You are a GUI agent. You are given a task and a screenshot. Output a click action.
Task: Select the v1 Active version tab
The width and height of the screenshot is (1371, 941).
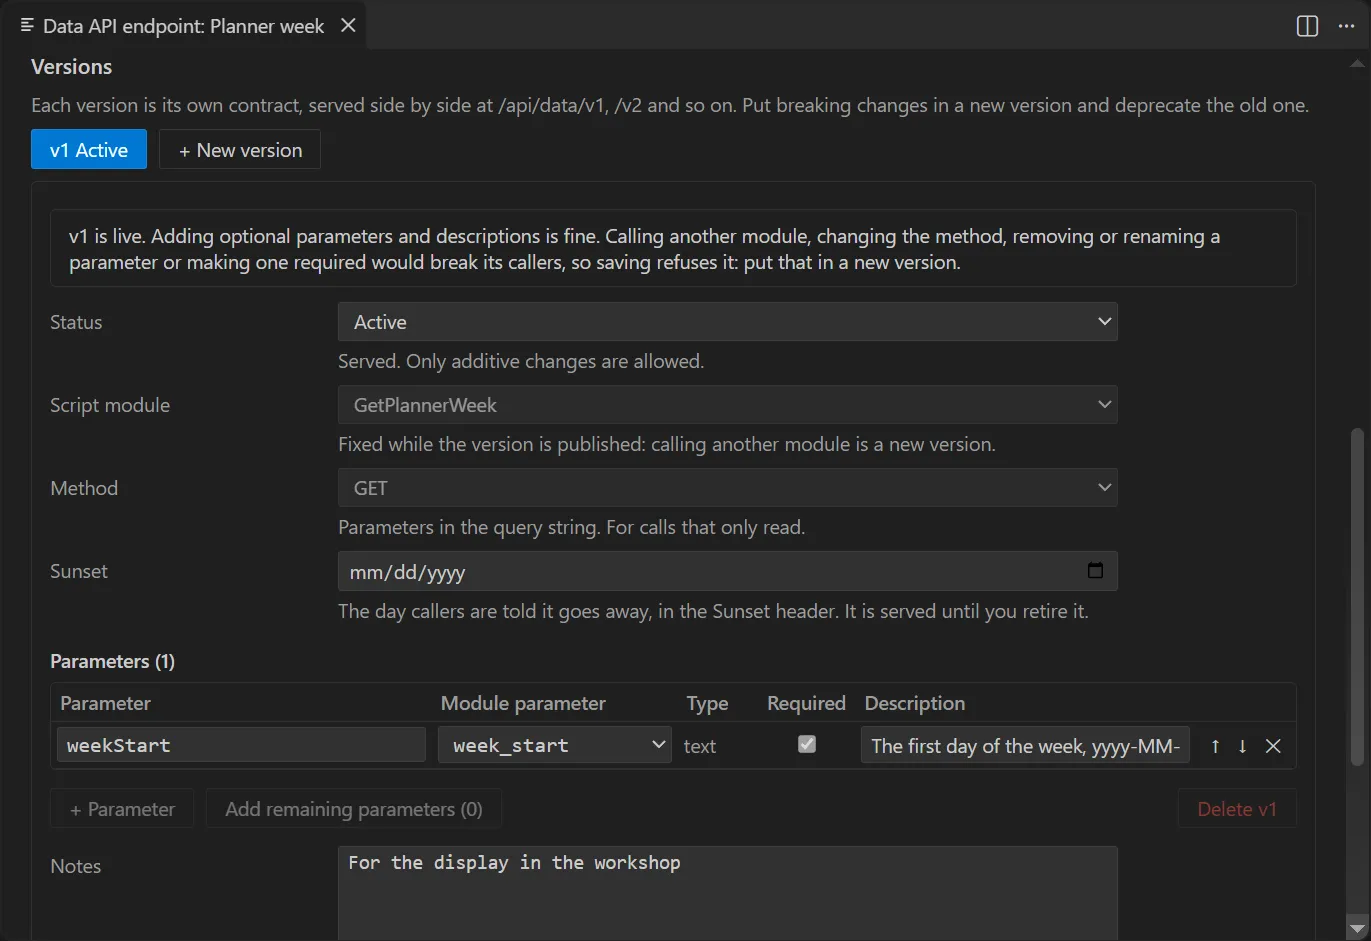coord(89,149)
